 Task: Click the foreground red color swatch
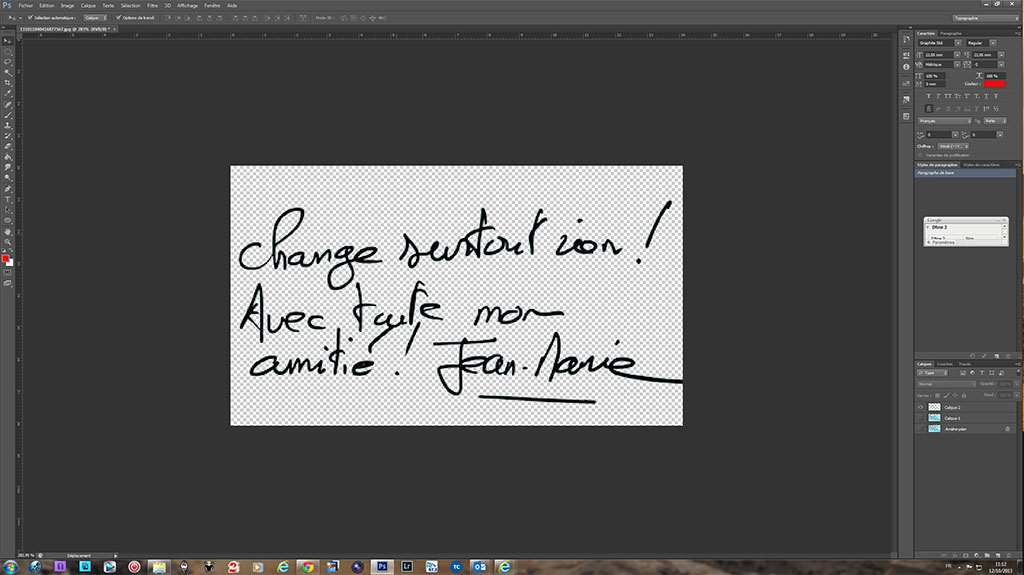coord(5,258)
